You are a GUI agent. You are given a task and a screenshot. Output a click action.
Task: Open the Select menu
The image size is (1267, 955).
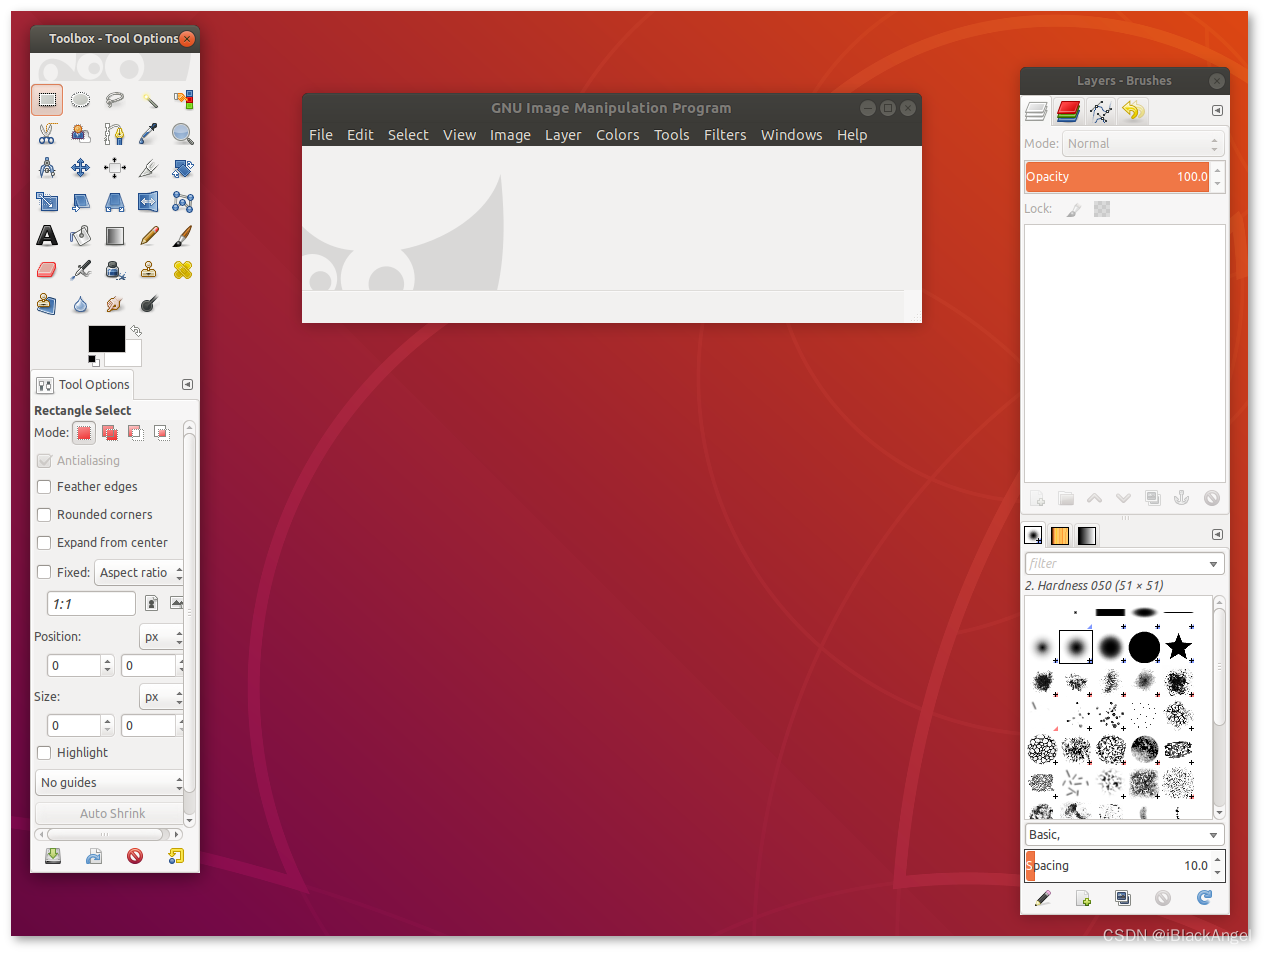coord(408,135)
